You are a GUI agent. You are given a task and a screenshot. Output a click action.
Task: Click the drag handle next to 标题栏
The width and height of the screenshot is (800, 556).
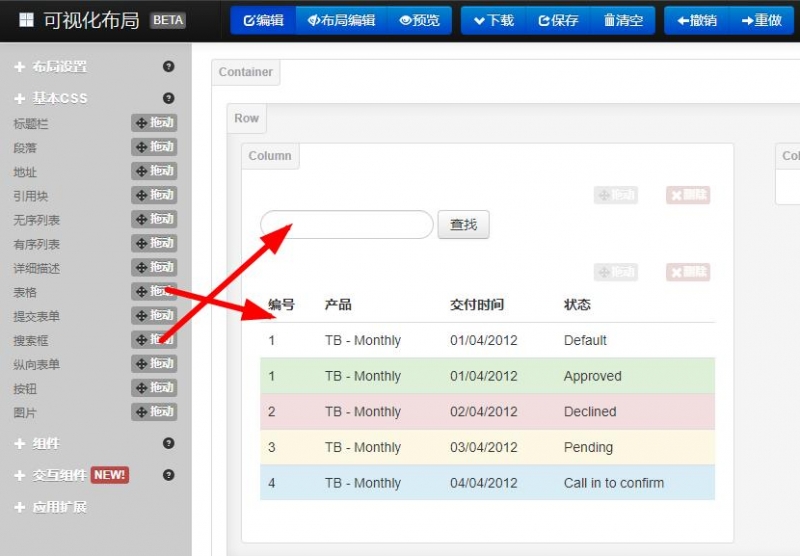click(154, 123)
